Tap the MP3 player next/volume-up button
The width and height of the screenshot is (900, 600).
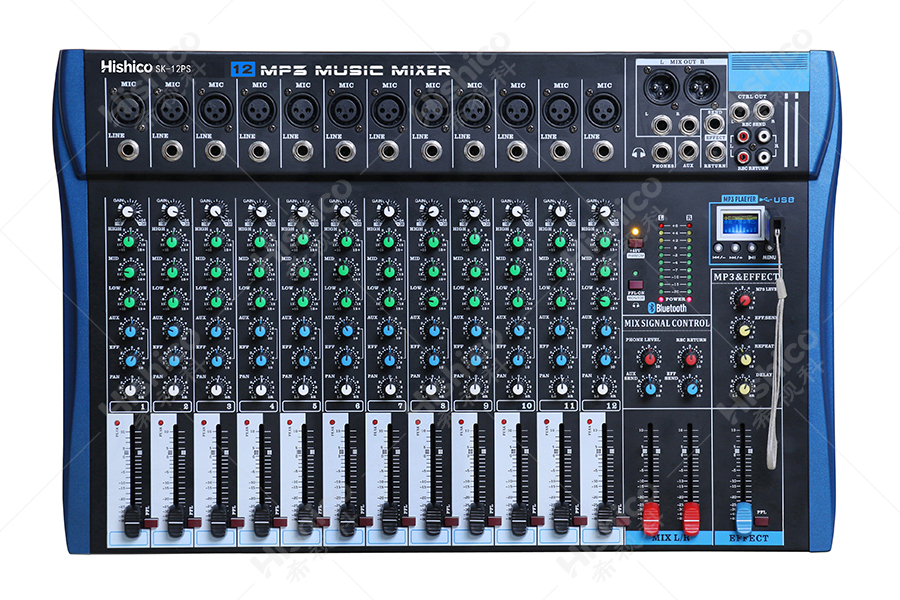[x=735, y=248]
